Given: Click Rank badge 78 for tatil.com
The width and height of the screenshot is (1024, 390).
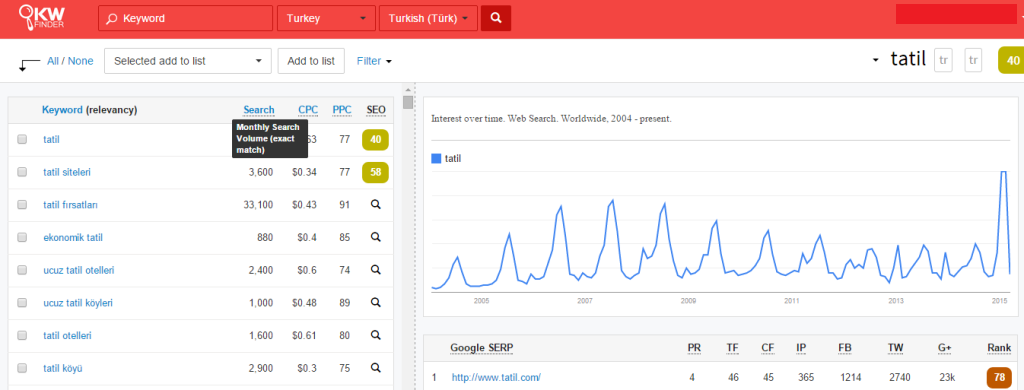Looking at the screenshot, I should click(x=999, y=378).
